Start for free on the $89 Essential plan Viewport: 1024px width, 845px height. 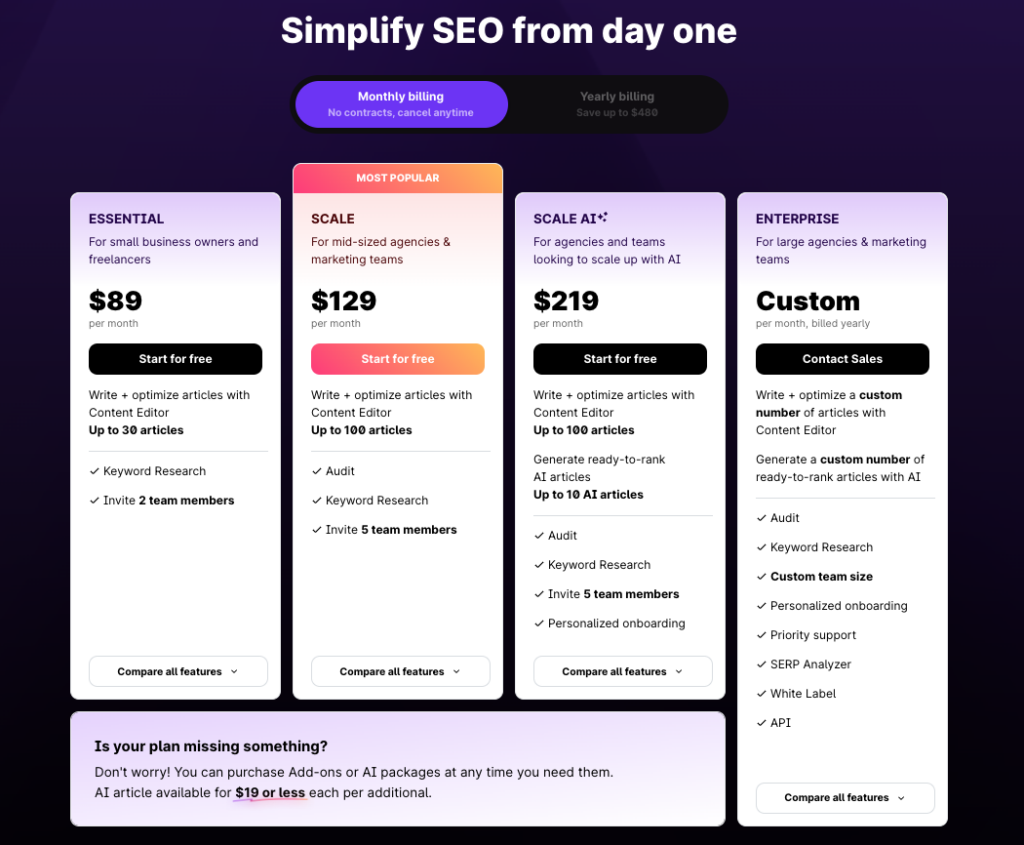176,359
